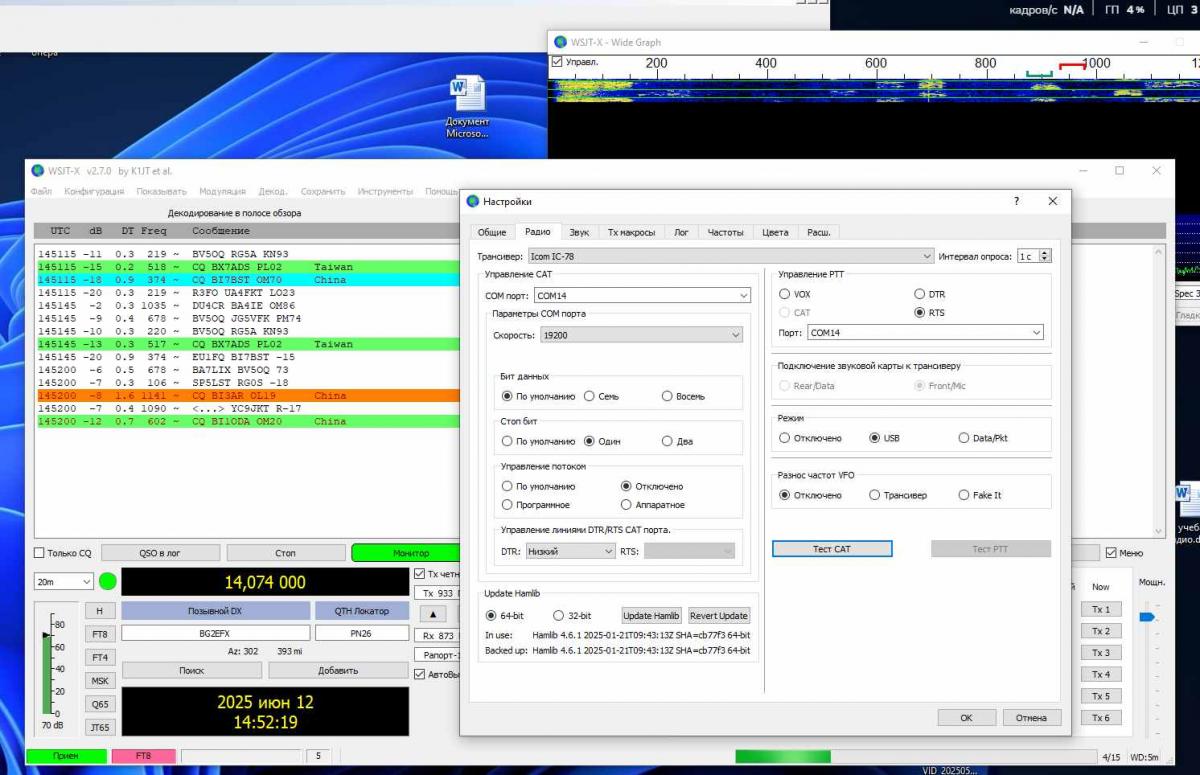The width and height of the screenshot is (1200, 775).
Task: Click the up arrow of Интервал опроса spinner
Action: coord(1045,253)
